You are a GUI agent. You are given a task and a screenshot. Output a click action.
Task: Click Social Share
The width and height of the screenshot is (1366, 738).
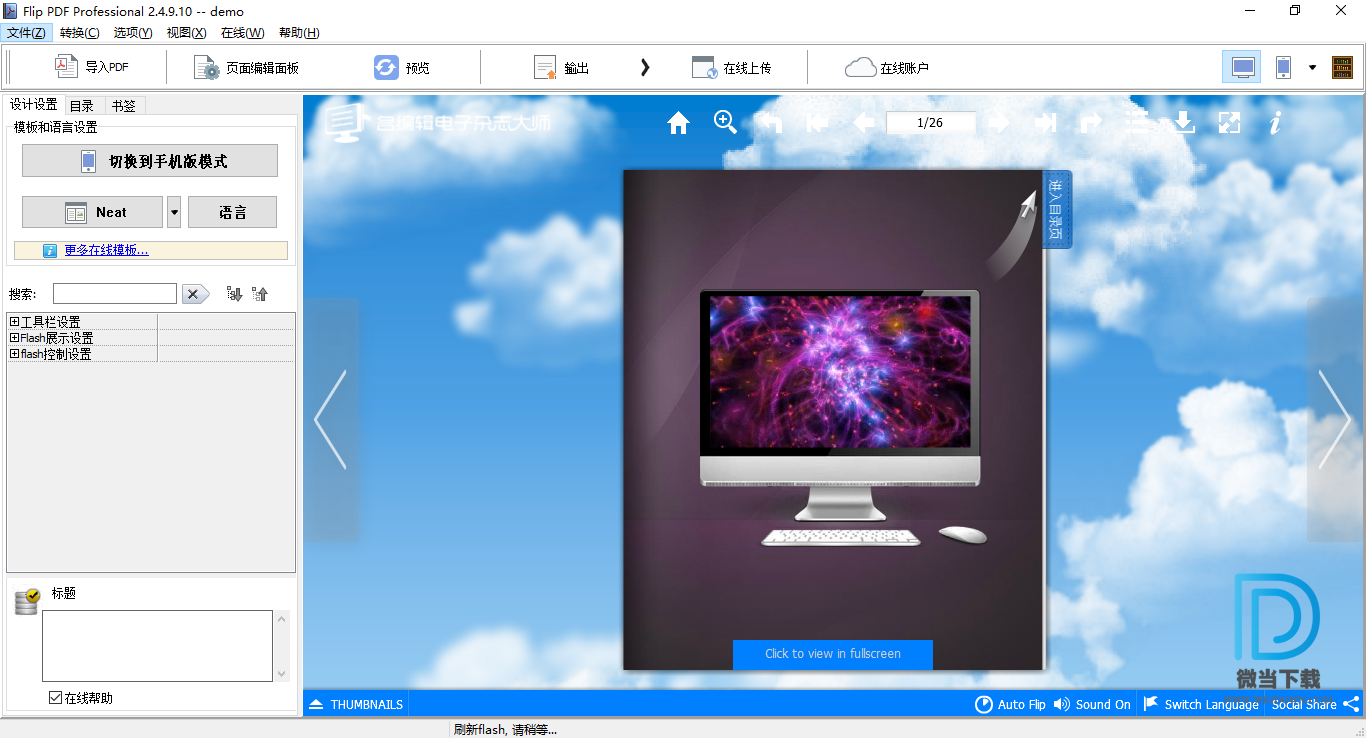(x=1315, y=704)
